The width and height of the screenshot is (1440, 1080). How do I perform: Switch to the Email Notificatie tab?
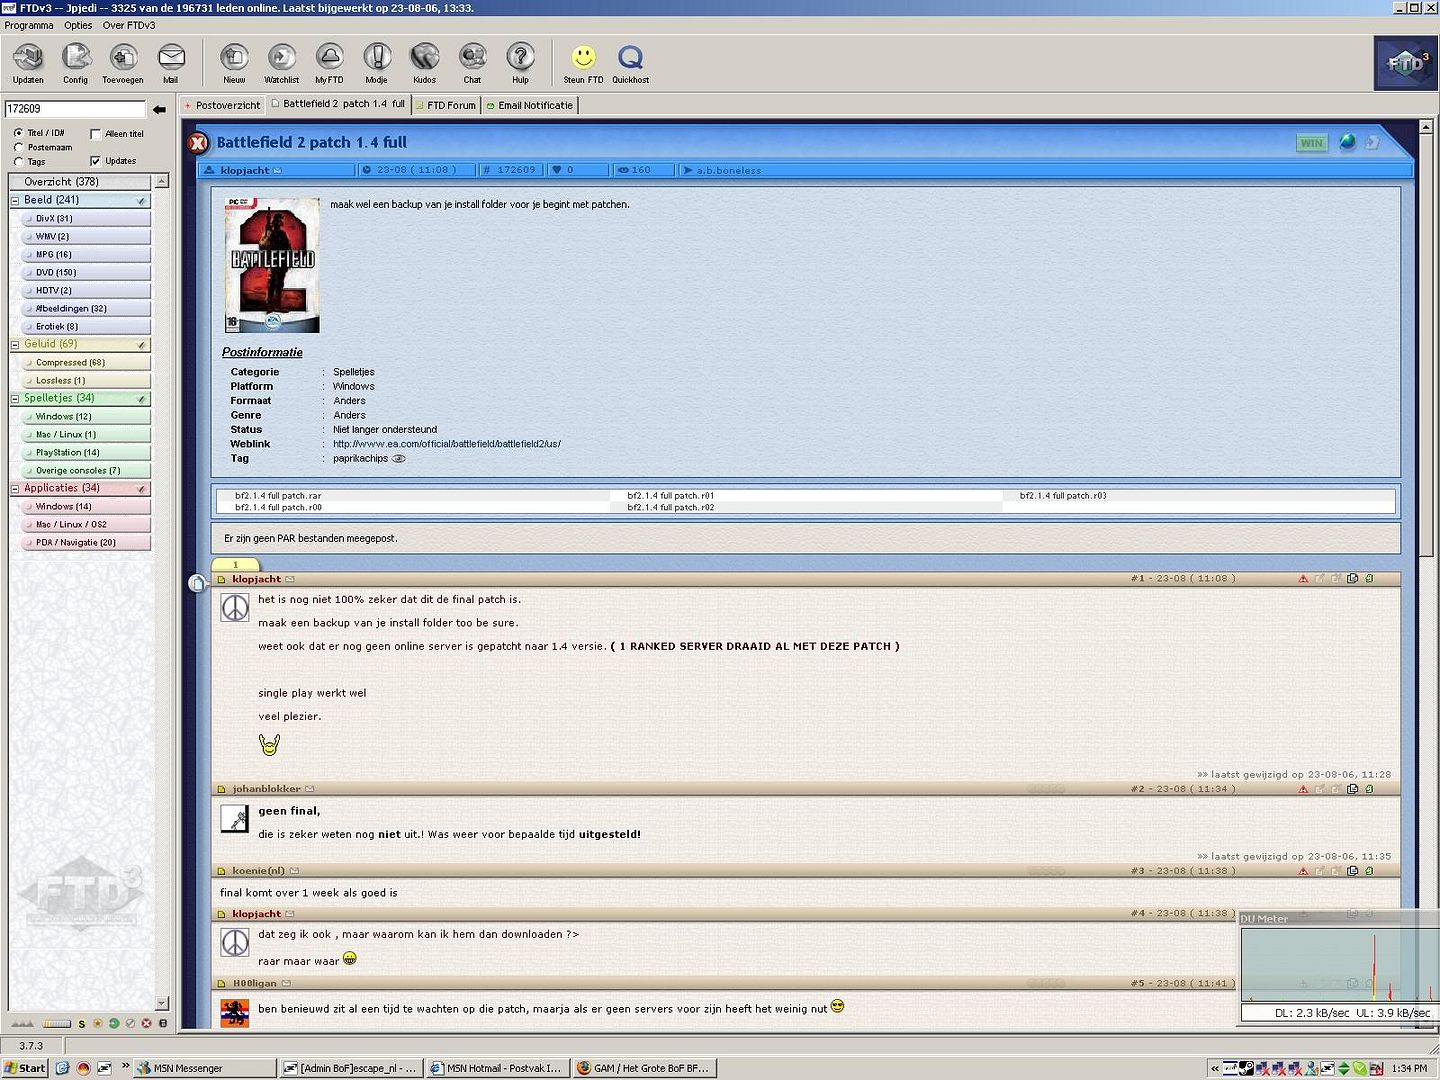[x=530, y=105]
